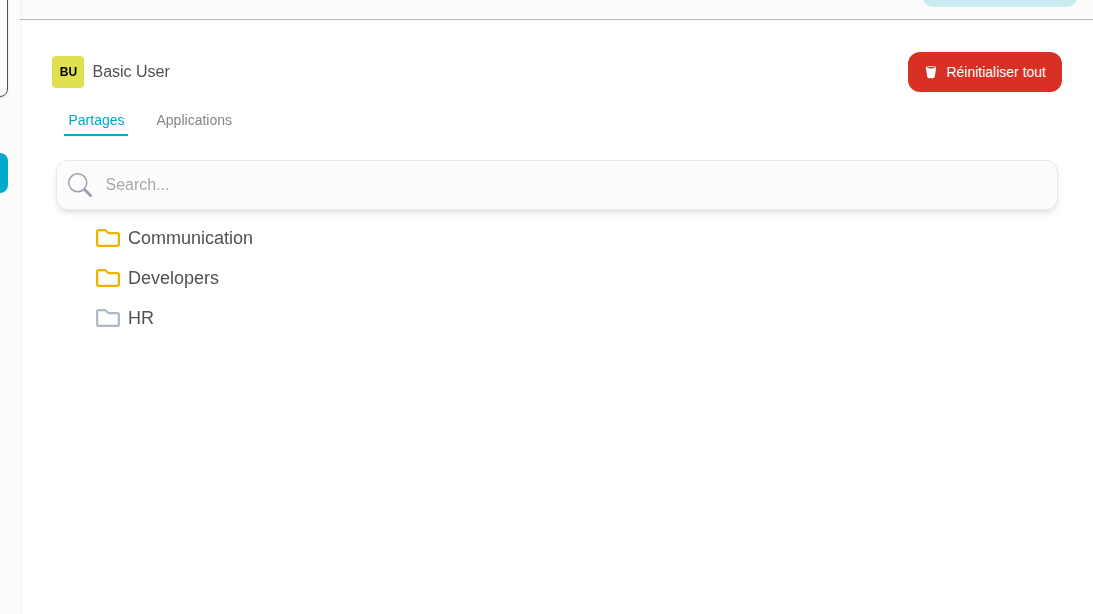Open the Applications tab
Image resolution: width=1093 pixels, height=614 pixels.
pos(194,120)
